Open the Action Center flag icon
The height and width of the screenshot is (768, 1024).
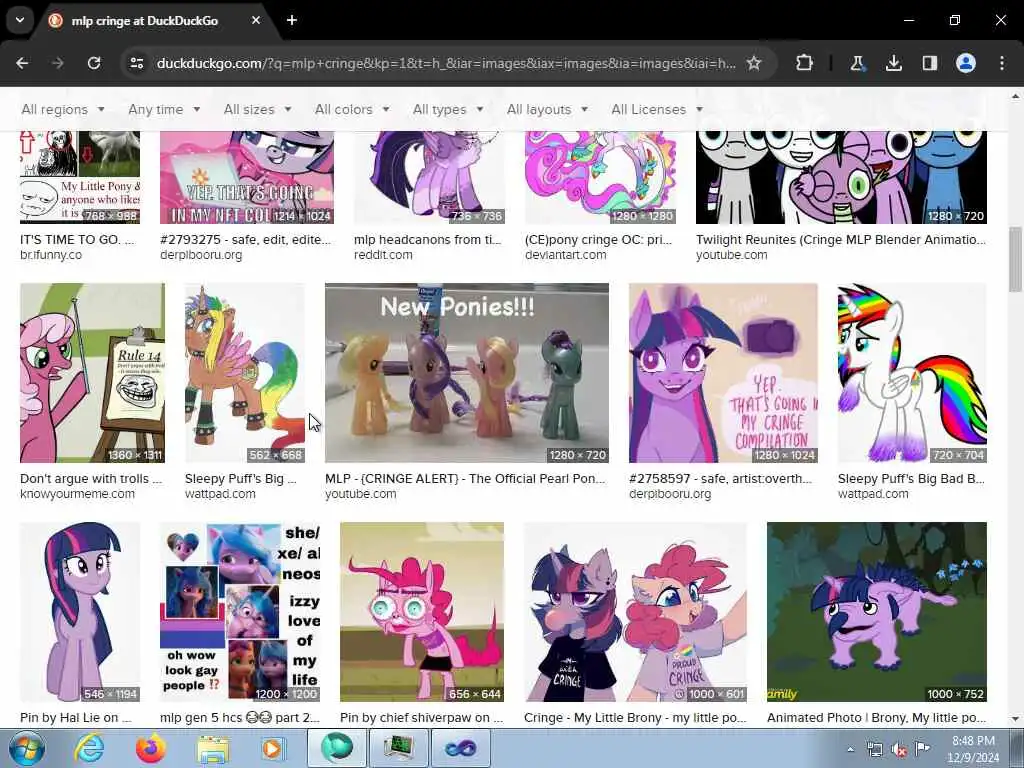click(921, 749)
